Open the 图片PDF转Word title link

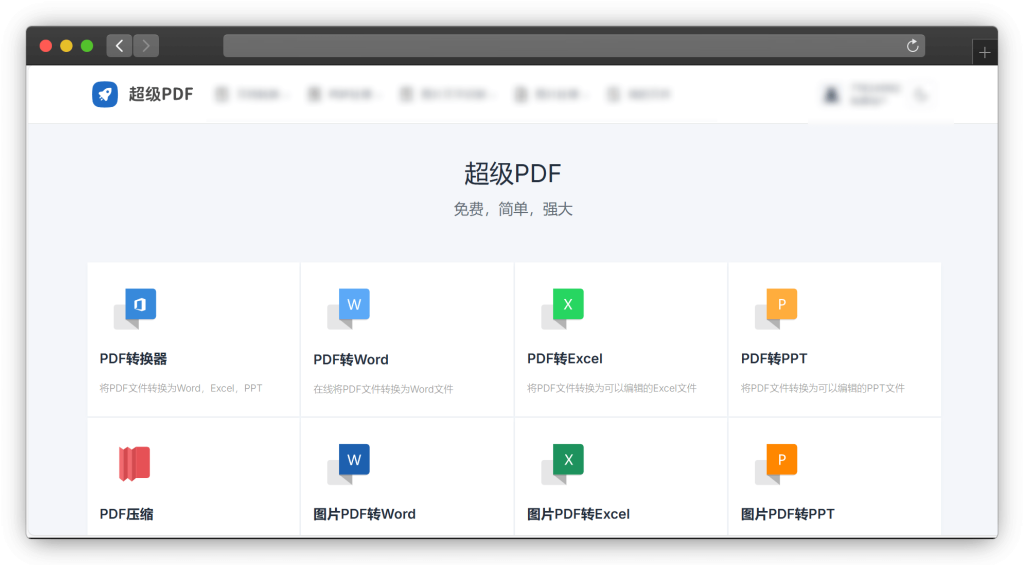(x=364, y=514)
